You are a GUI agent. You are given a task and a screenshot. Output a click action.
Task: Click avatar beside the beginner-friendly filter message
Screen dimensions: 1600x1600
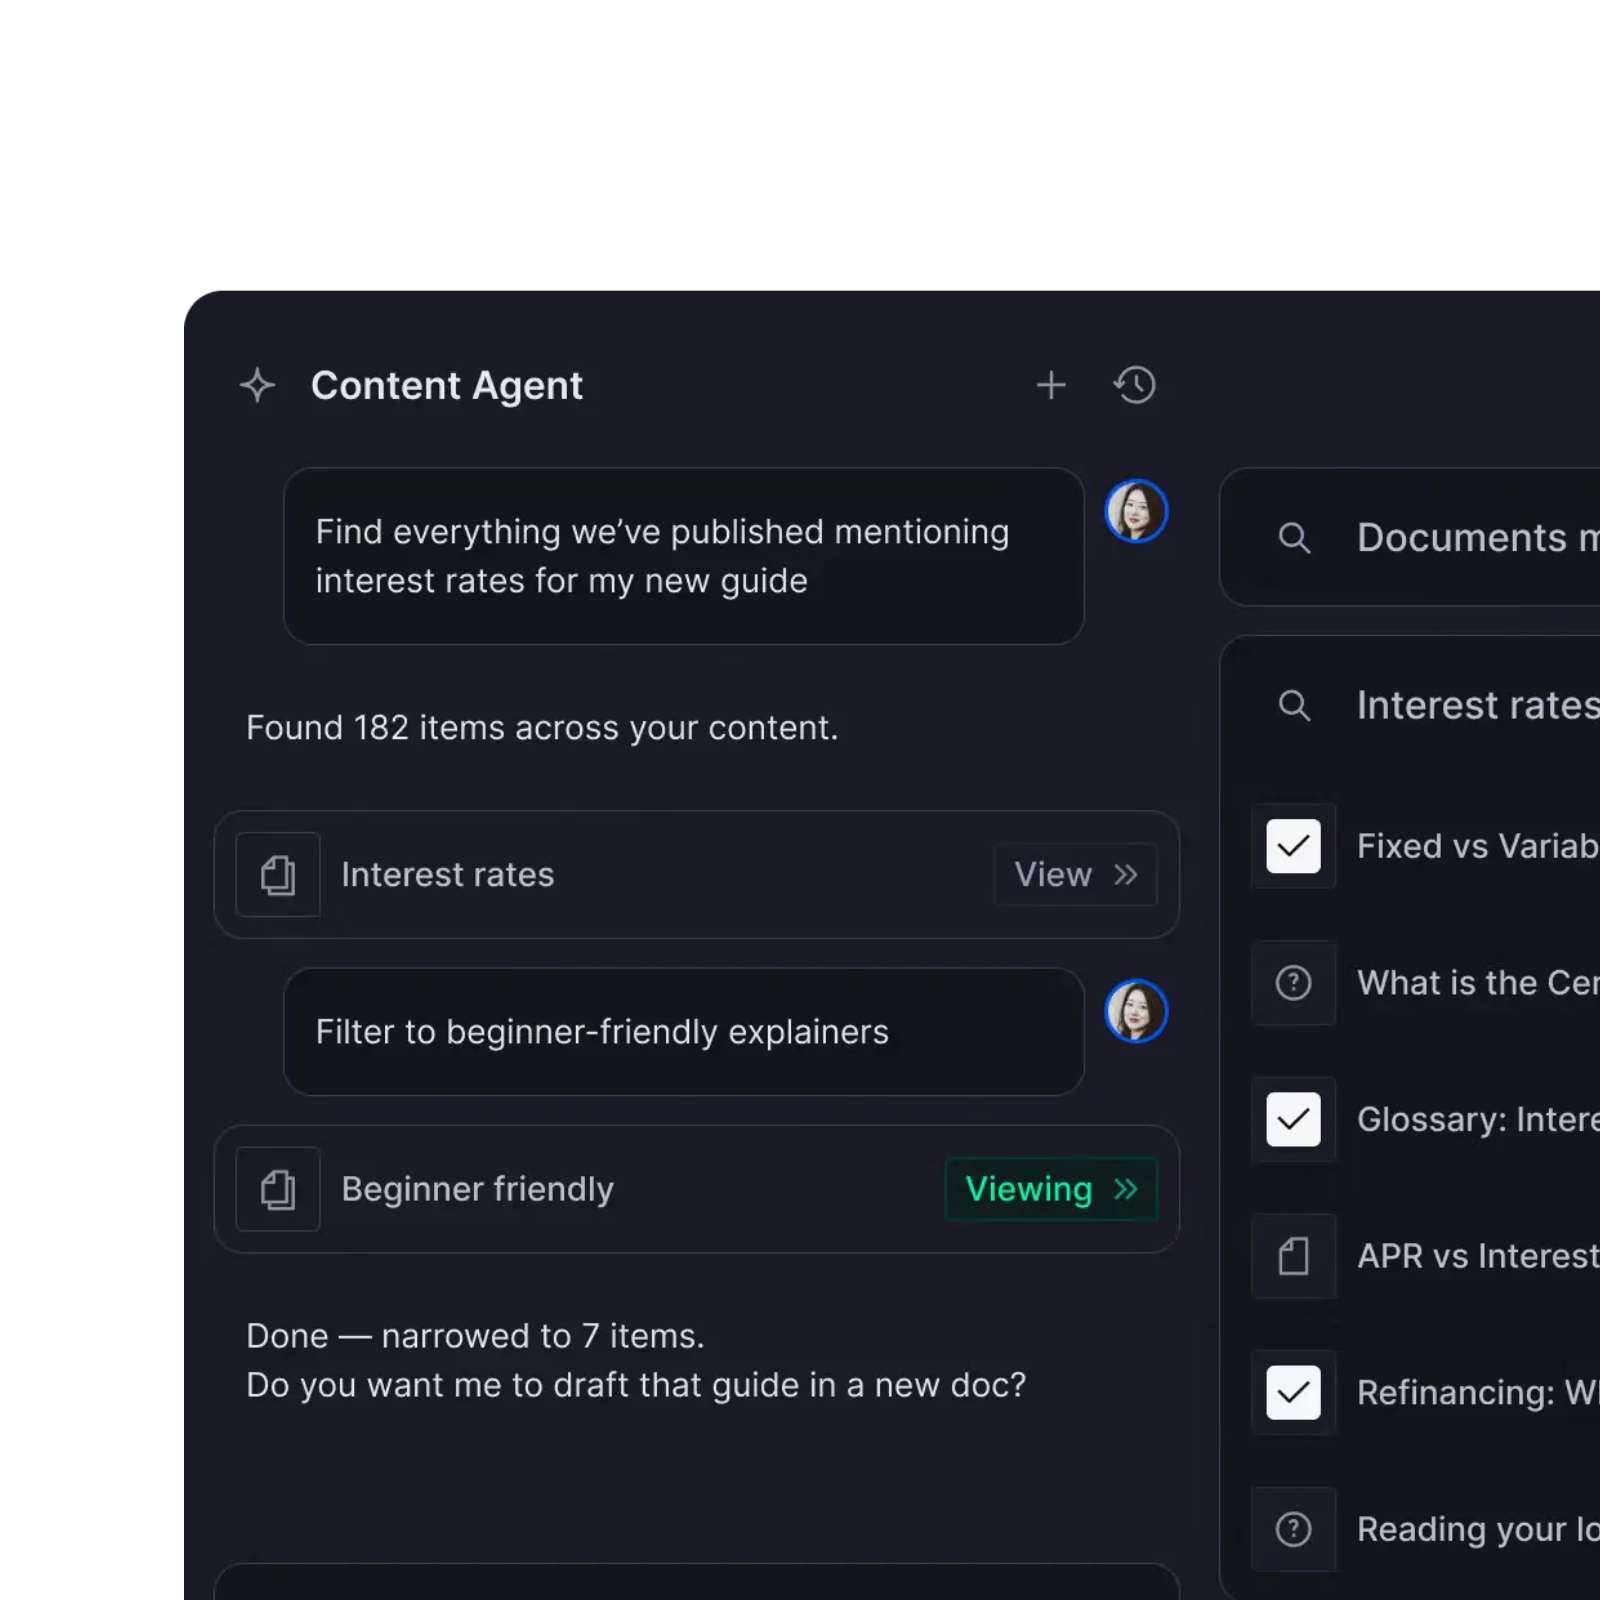pos(1136,1011)
